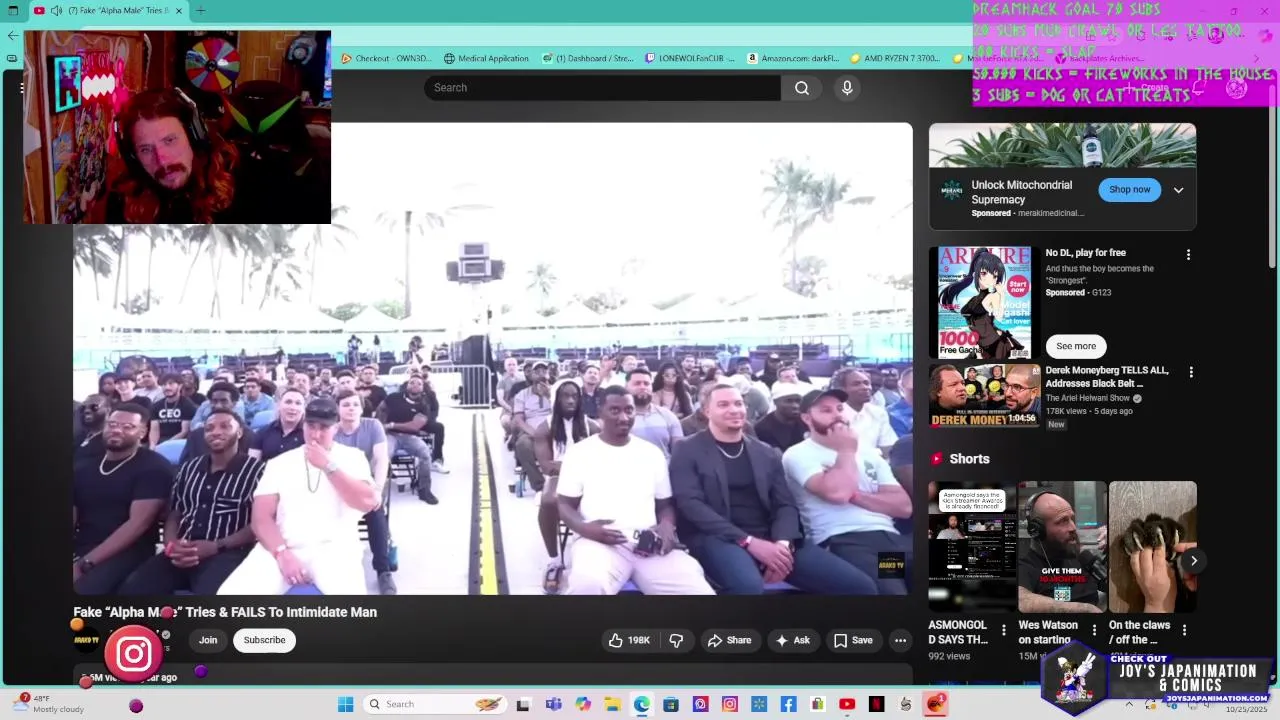Click the Shorts section heading

969,459
